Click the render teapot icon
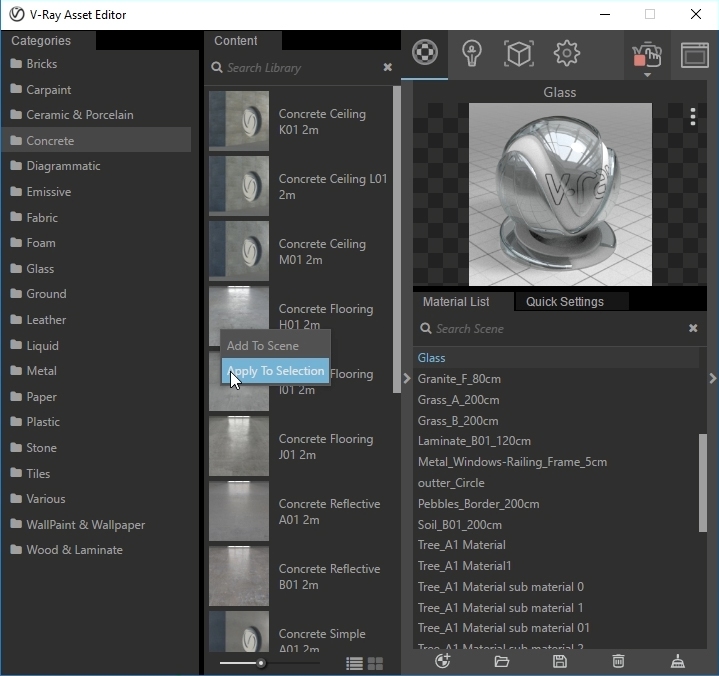 click(647, 53)
